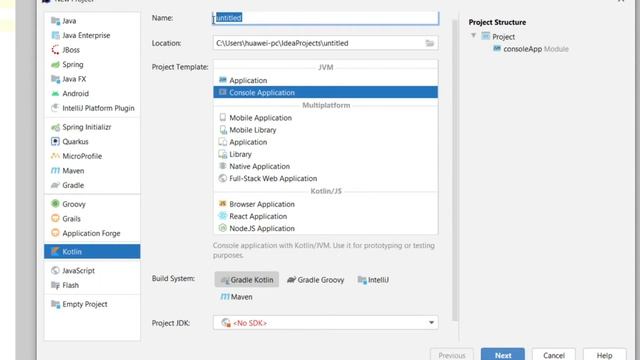Open Help for the wizard
This screenshot has width=640, height=360.
pyautogui.click(x=604, y=354)
